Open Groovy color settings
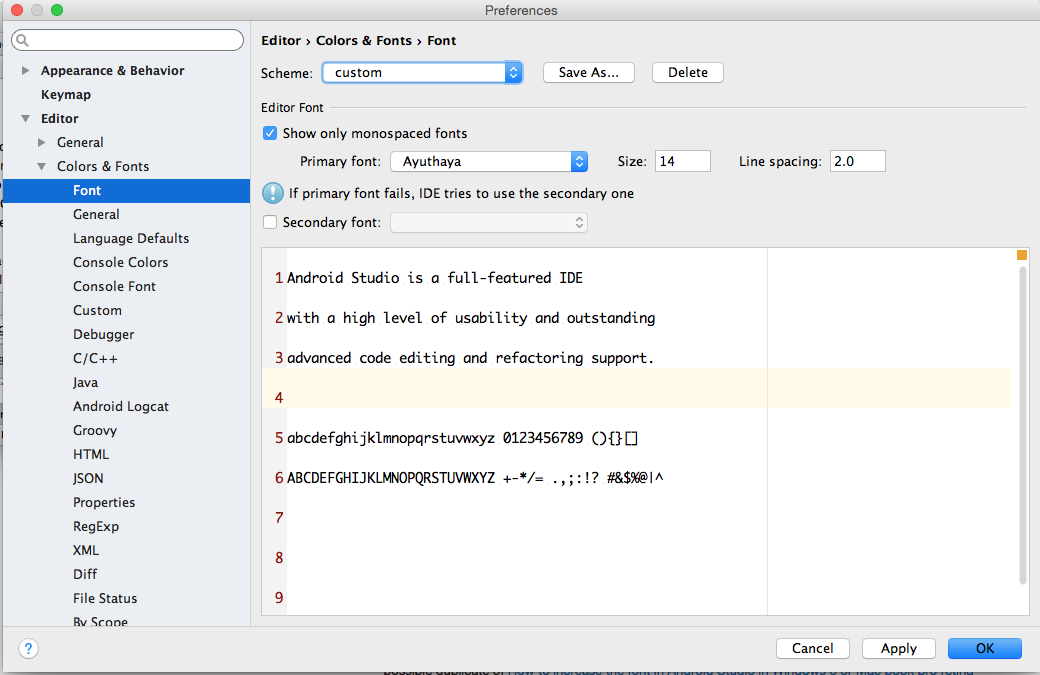 click(x=95, y=430)
